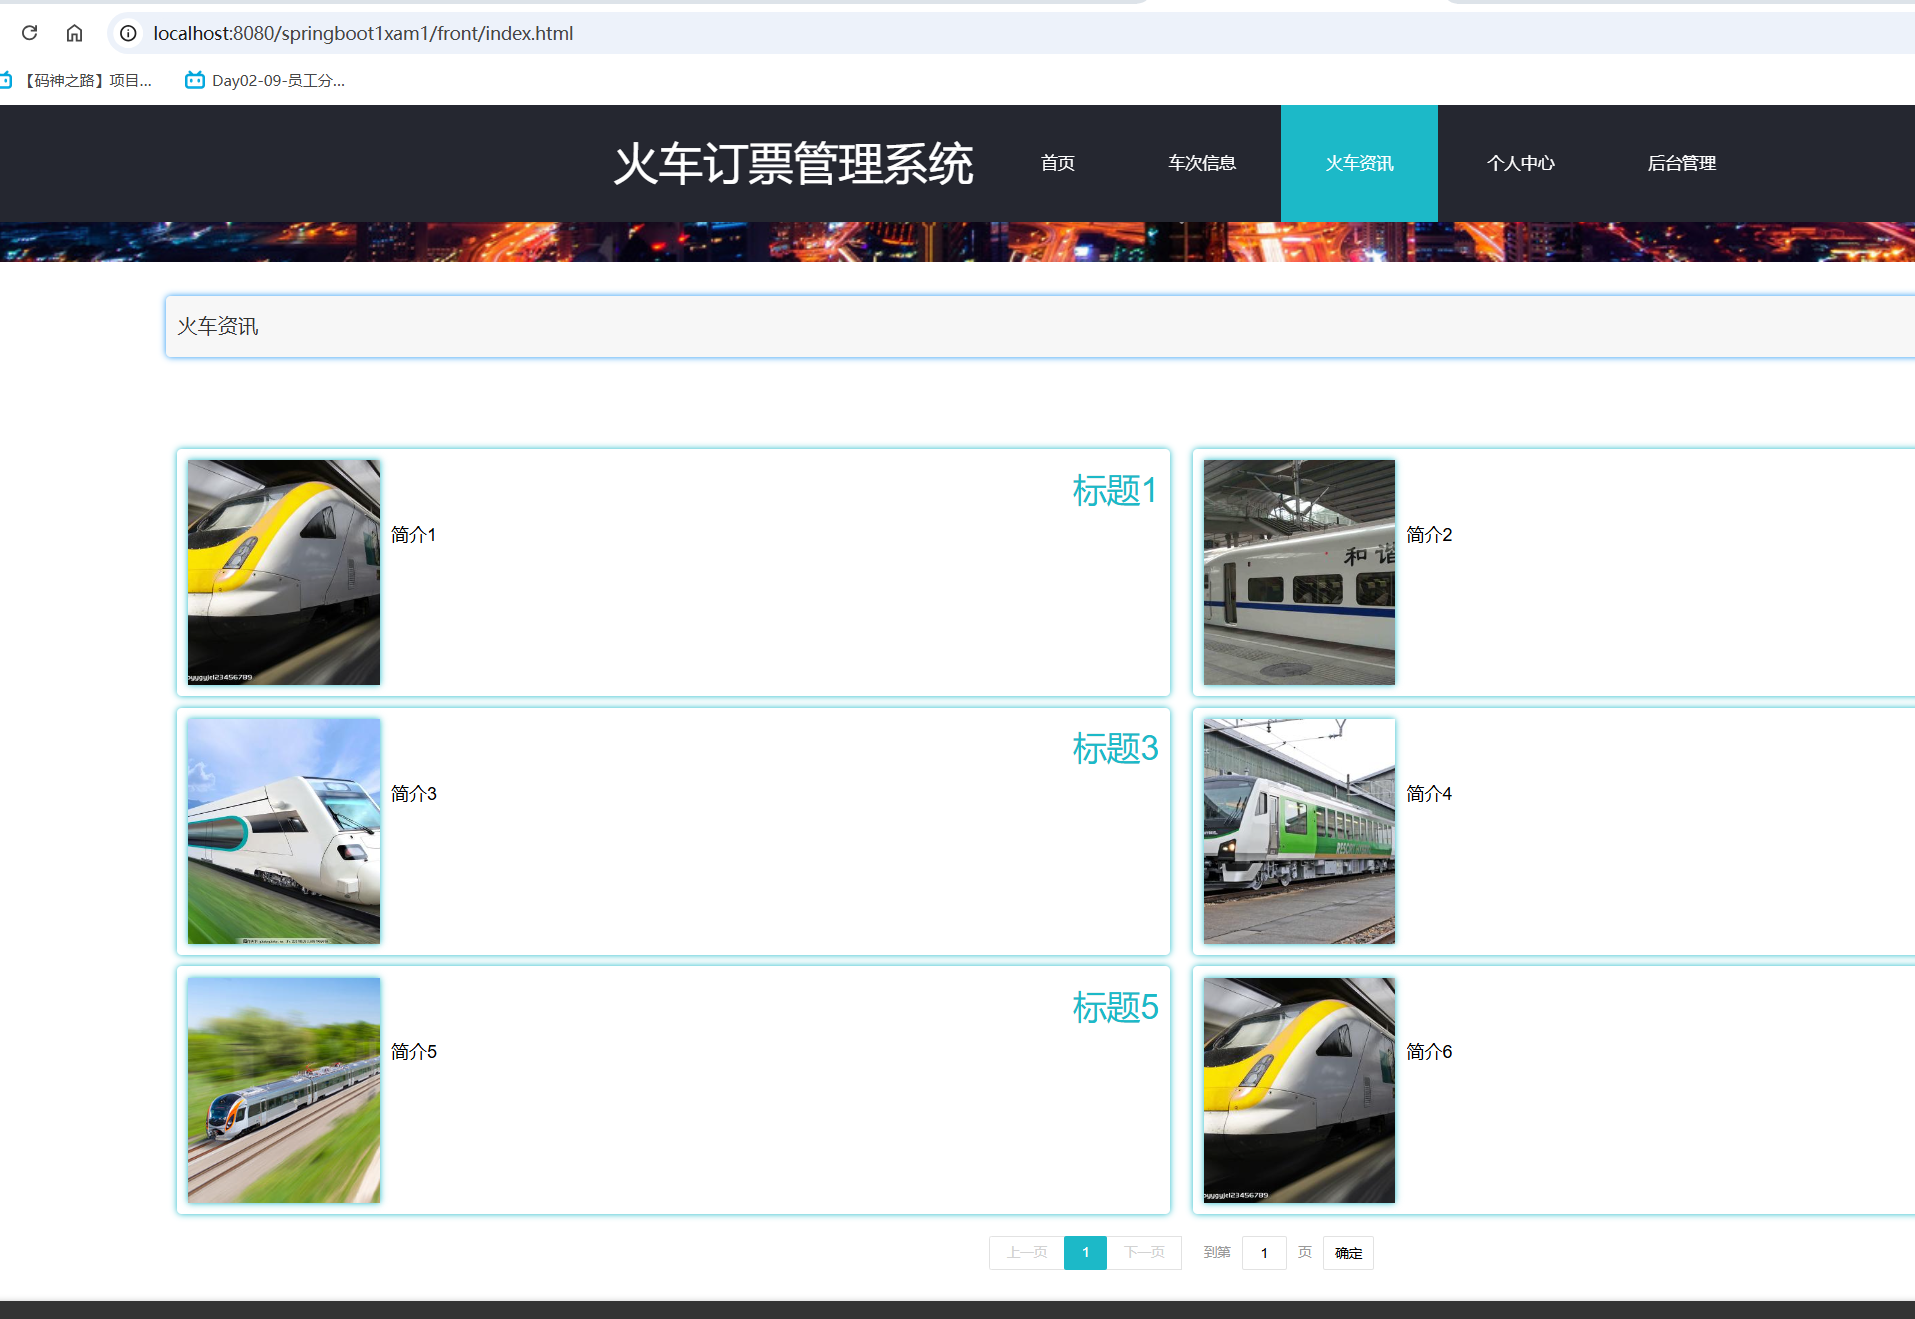Open the 标题1 news title
This screenshot has height=1319, width=1915.
pyautogui.click(x=1115, y=490)
